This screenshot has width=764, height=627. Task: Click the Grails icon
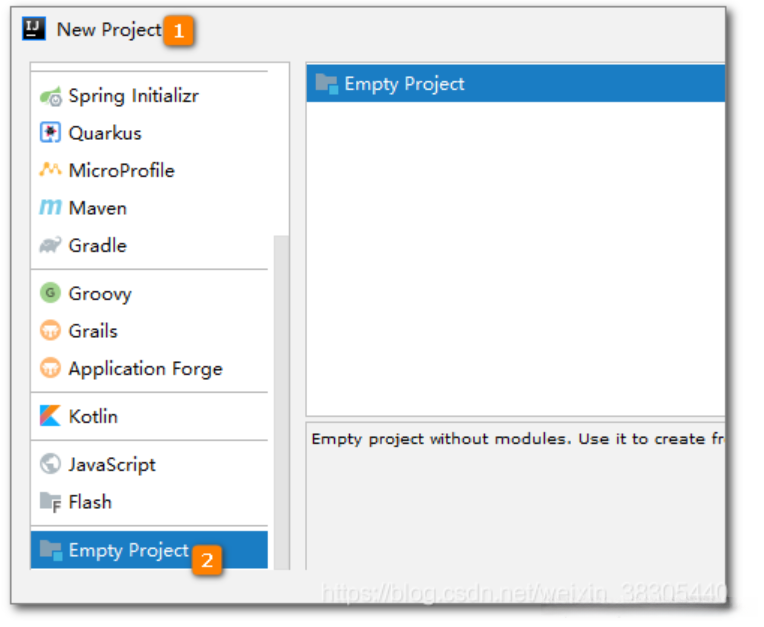pos(50,331)
